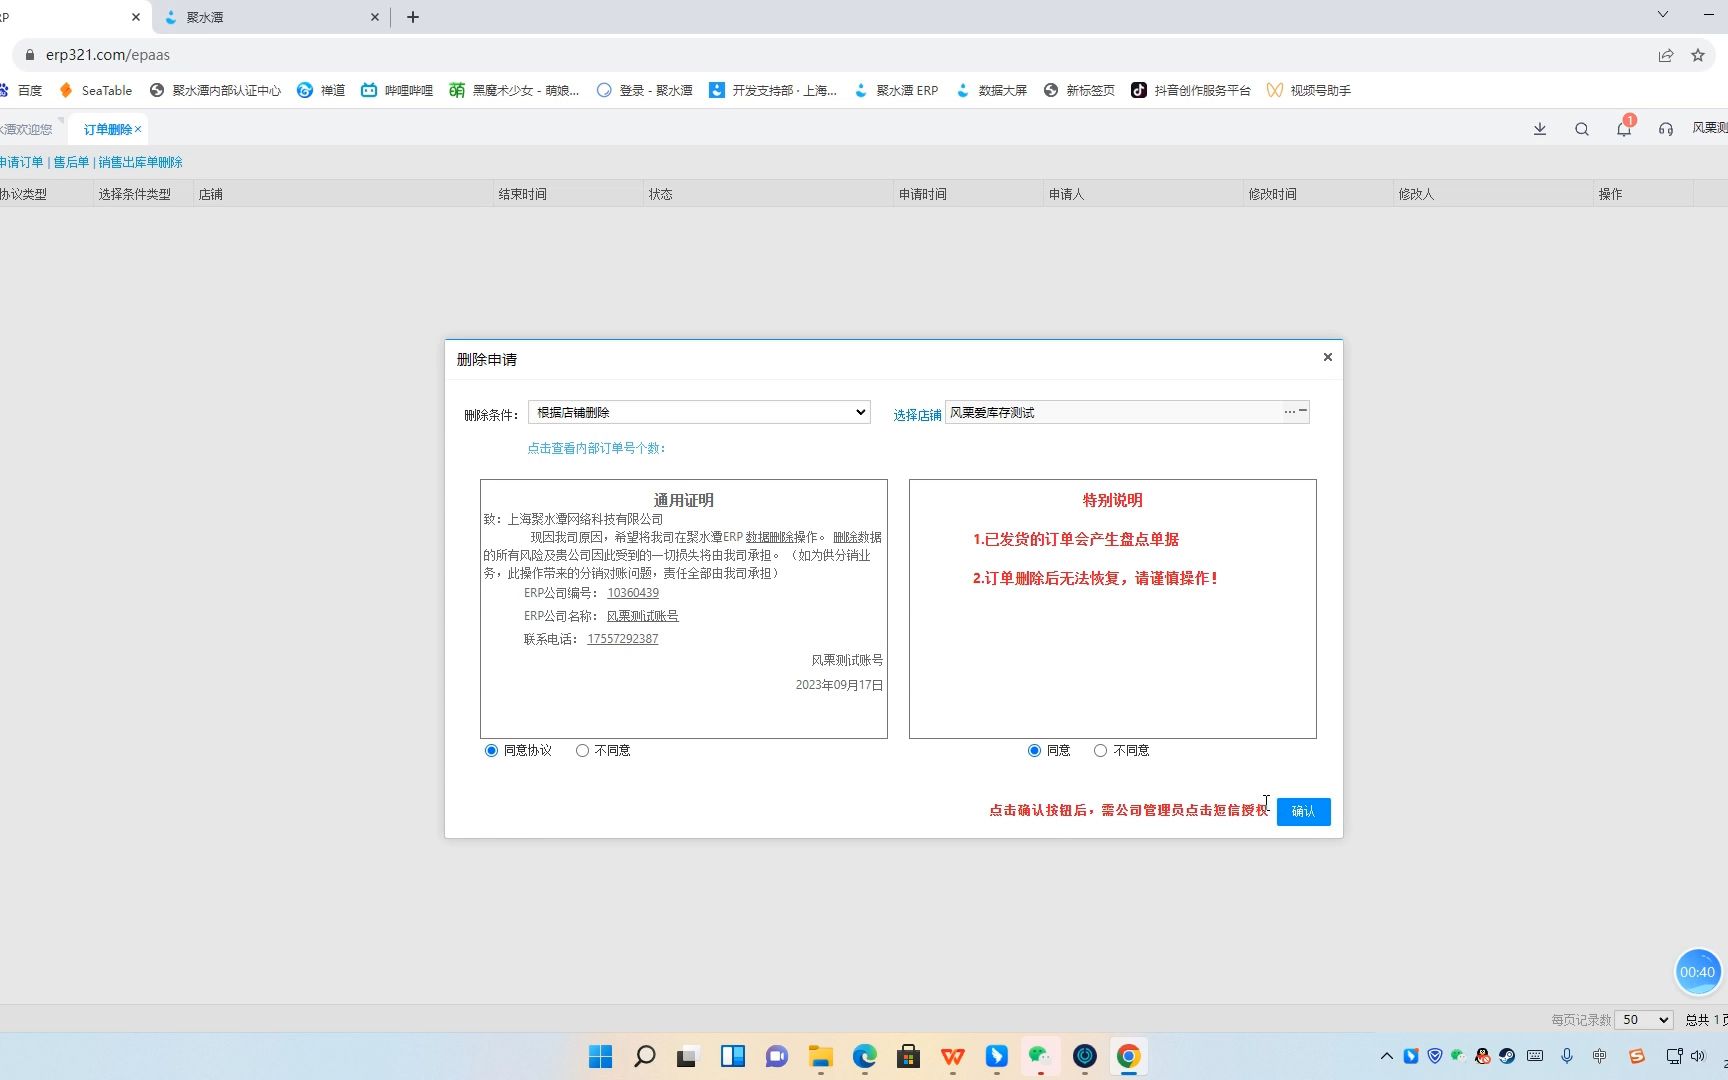The height and width of the screenshot is (1080, 1728).
Task: Open the 禅道 bookmark
Action: 321,90
